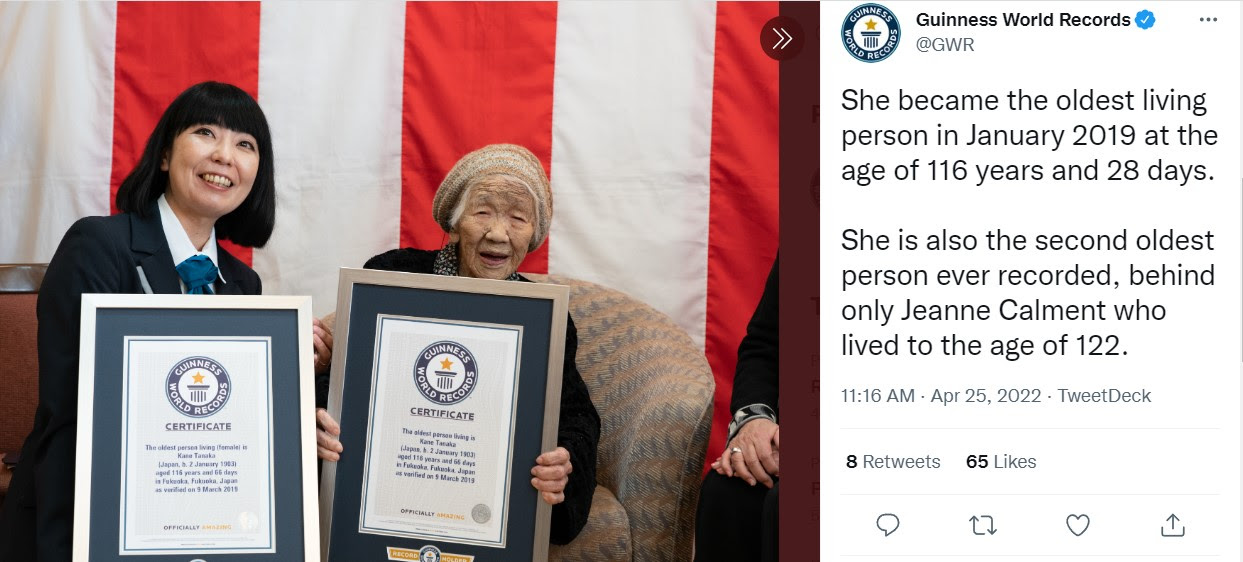View the 8 Retweets list
This screenshot has width=1243, height=562.
click(x=893, y=461)
